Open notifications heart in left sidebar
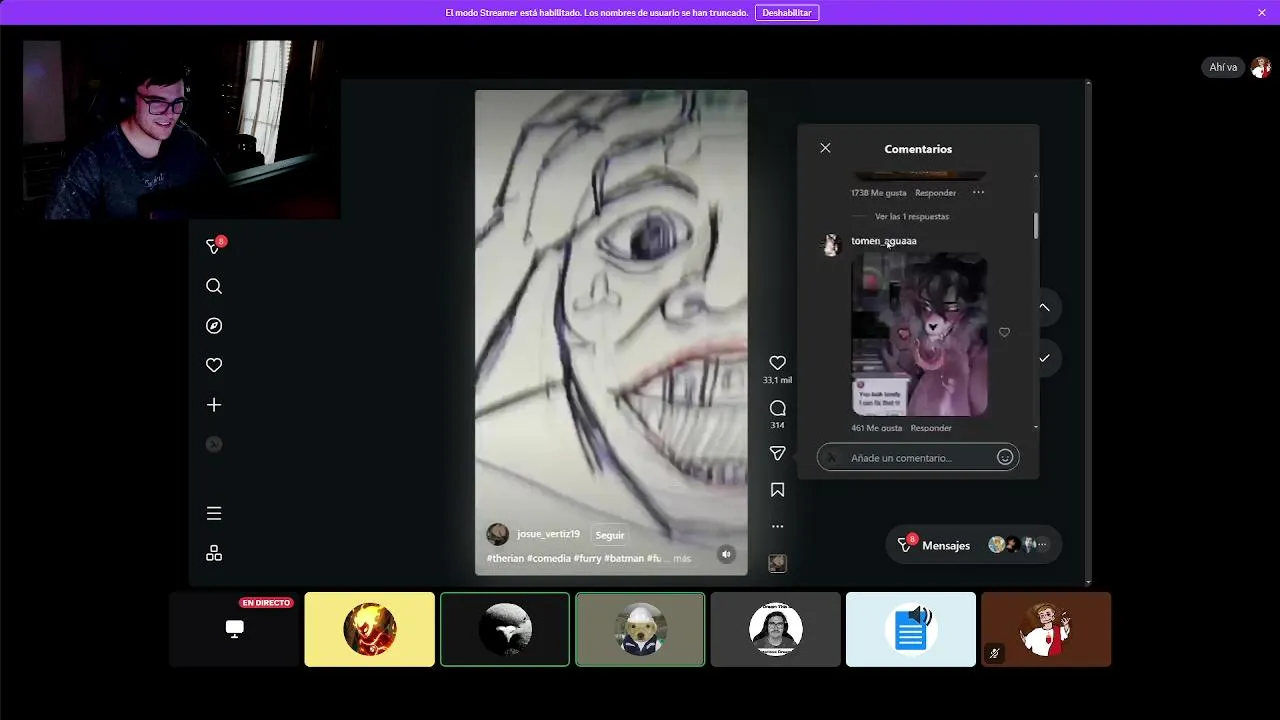The image size is (1280, 720). 214,365
